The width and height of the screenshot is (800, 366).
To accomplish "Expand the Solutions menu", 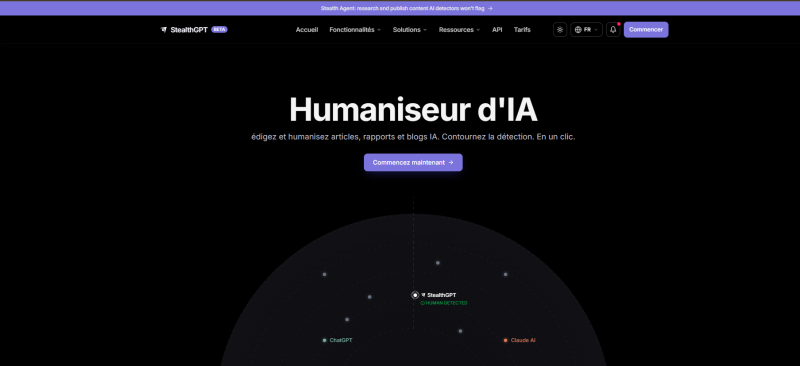I will click(x=410, y=30).
